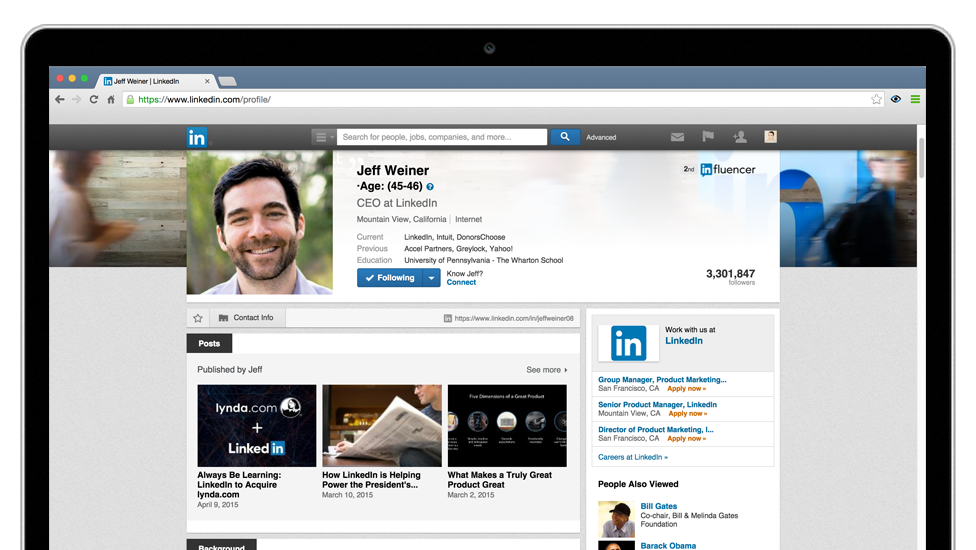Open 'What Makes a Truly Great Product' title
This screenshot has width=976, height=550.
[x=500, y=480]
